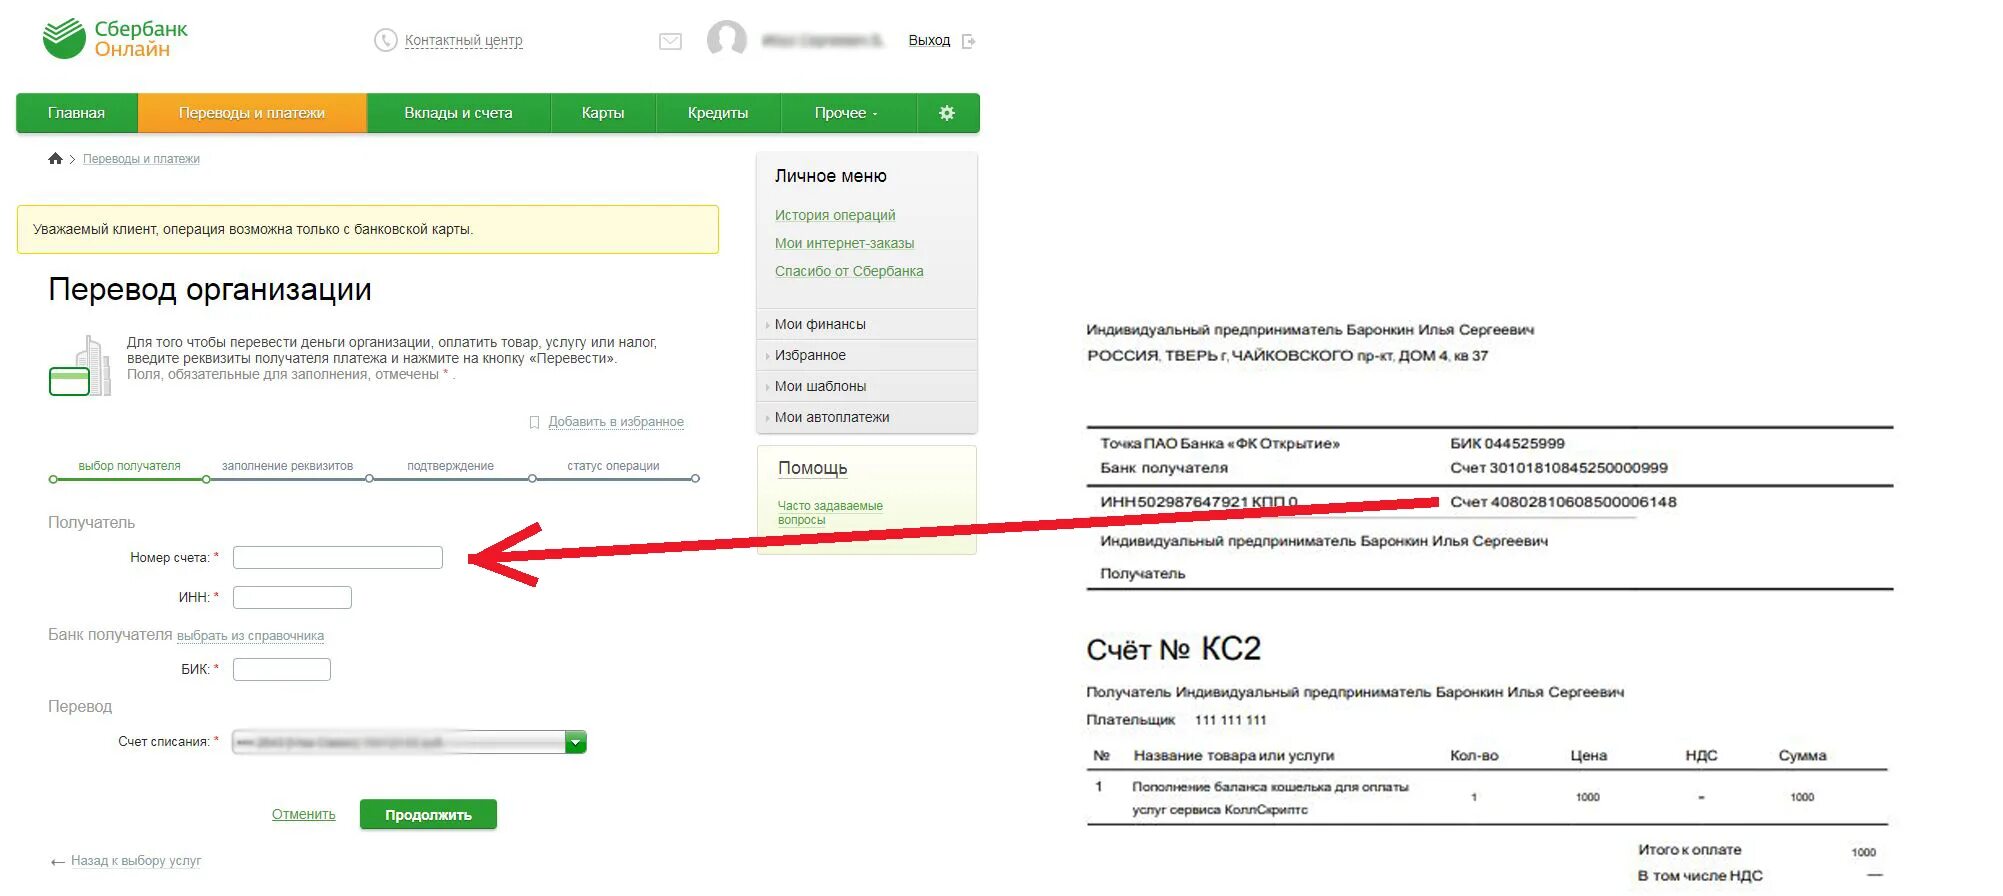Click the user avatar icon

[727, 39]
